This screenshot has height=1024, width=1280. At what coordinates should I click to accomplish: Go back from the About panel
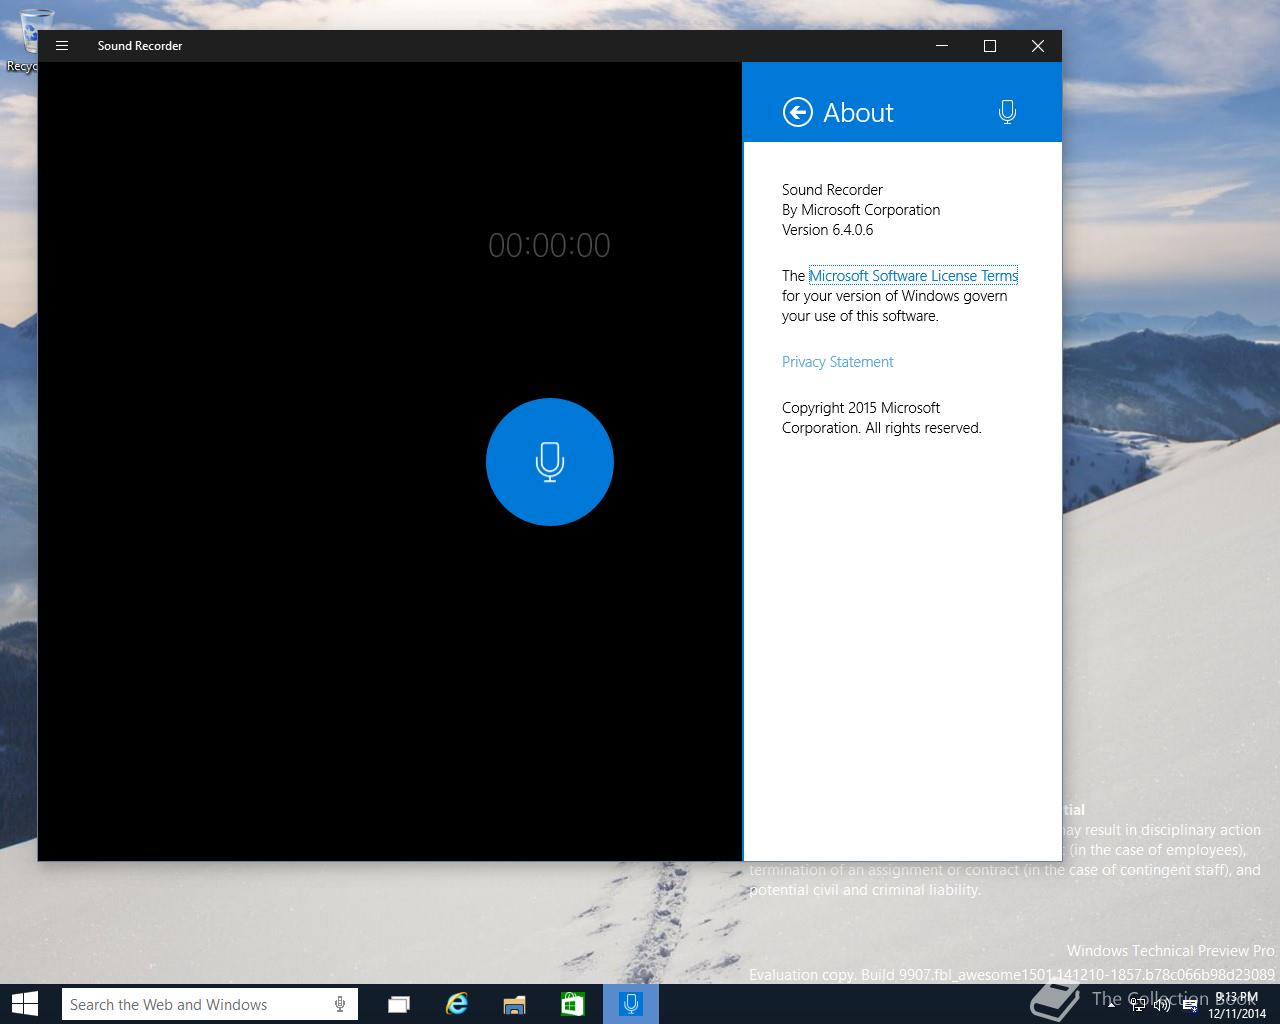797,112
